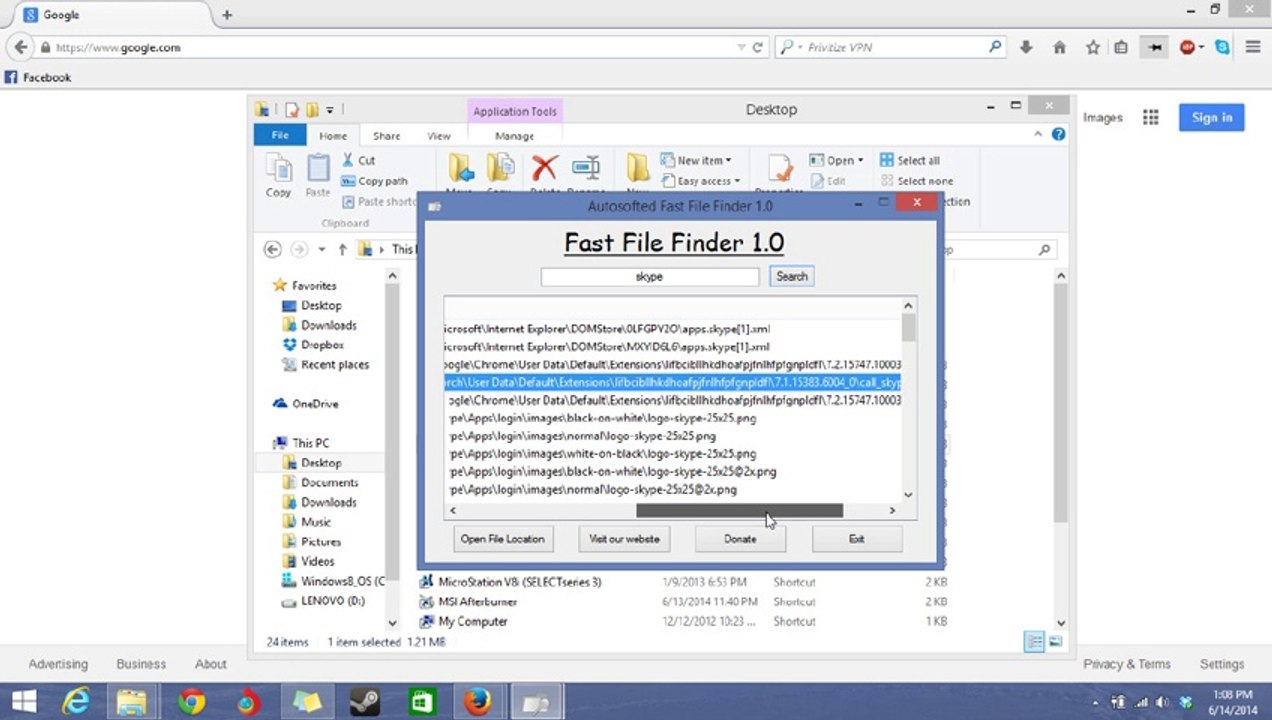Select result black-on-white\logo-skype-25x25@2x.png

point(612,472)
